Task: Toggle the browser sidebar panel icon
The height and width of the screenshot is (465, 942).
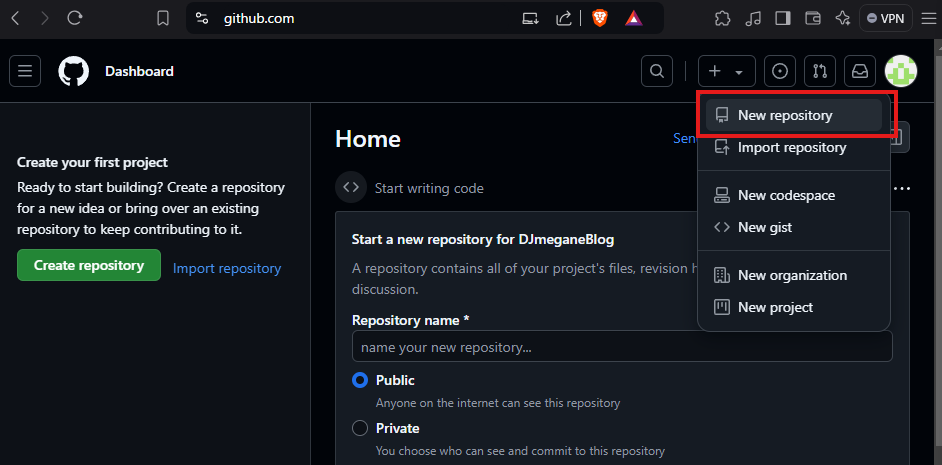Action: tap(783, 18)
